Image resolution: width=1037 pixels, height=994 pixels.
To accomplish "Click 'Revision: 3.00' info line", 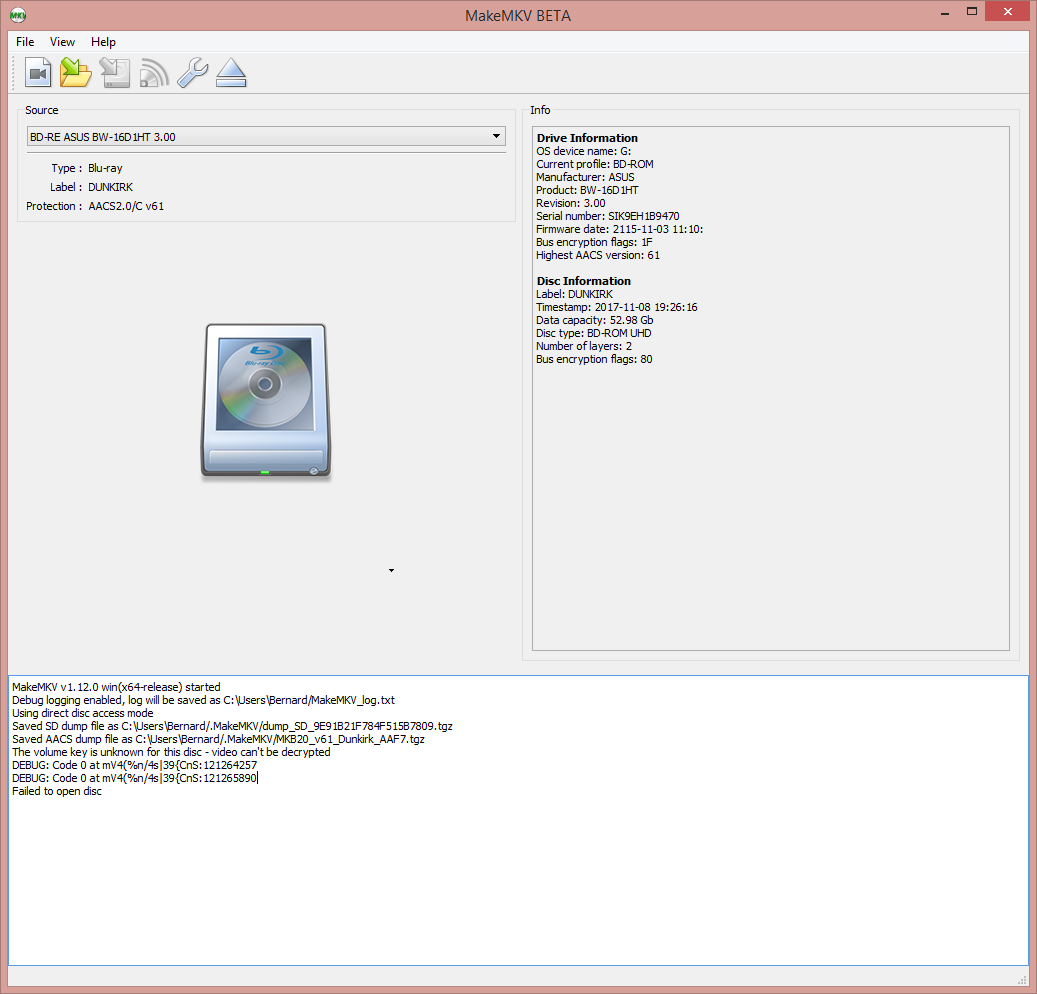I will click(x=571, y=203).
